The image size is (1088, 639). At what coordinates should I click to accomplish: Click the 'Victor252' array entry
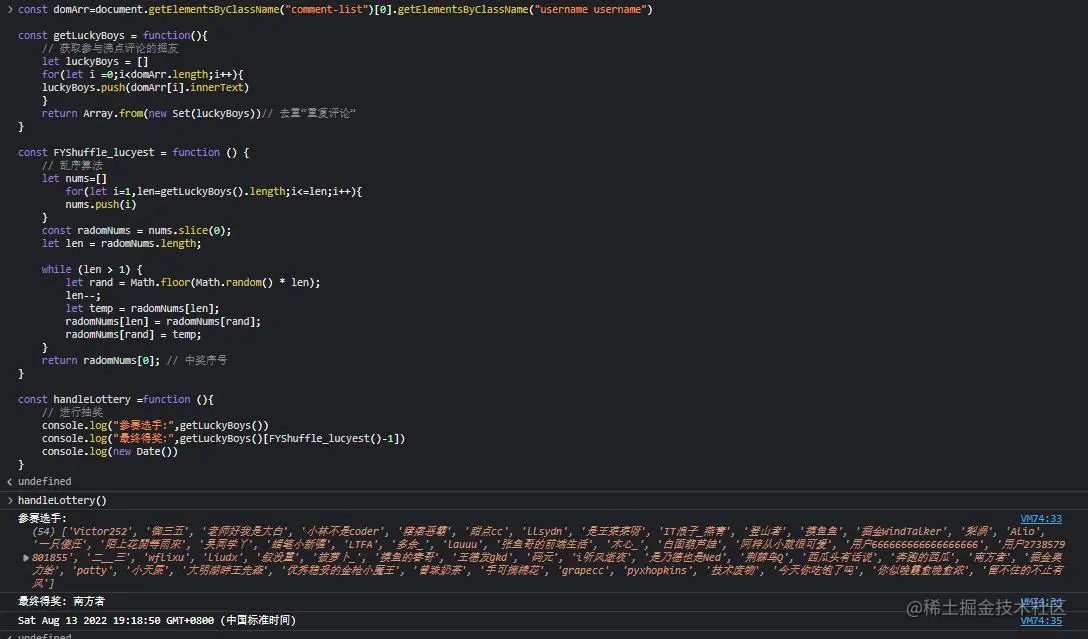click(101, 531)
